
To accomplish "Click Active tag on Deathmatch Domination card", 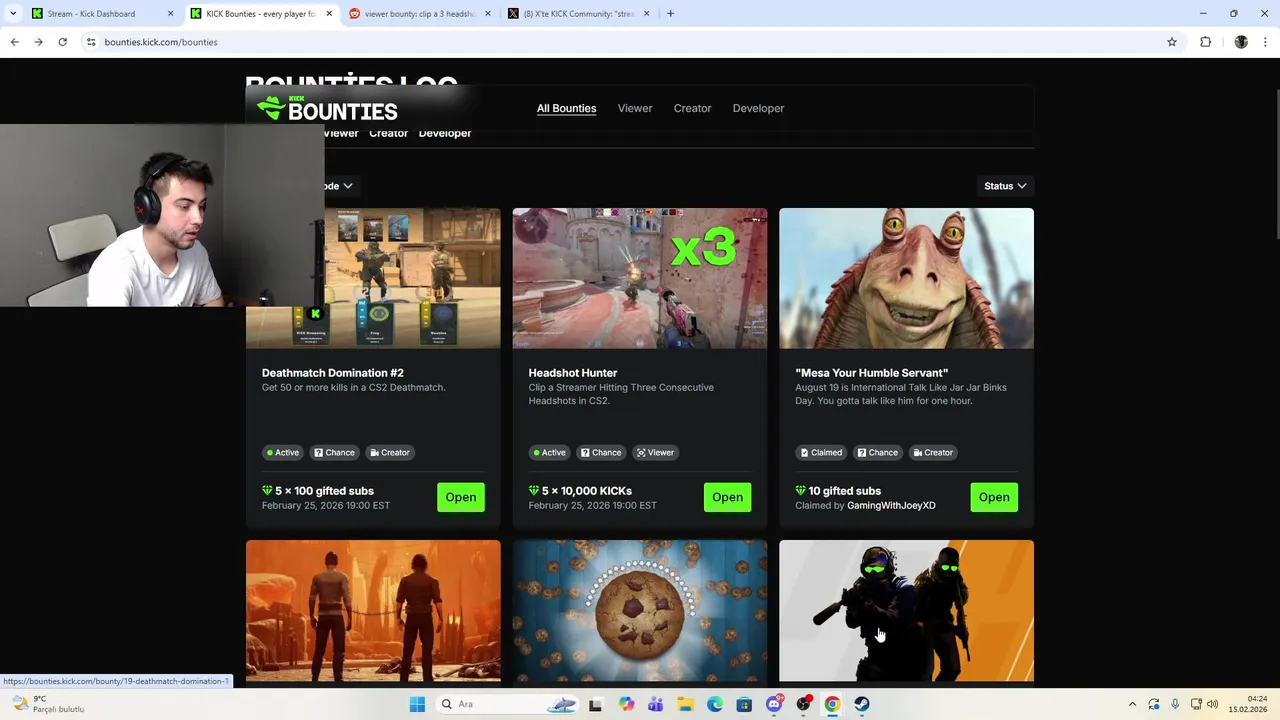I will click(283, 452).
